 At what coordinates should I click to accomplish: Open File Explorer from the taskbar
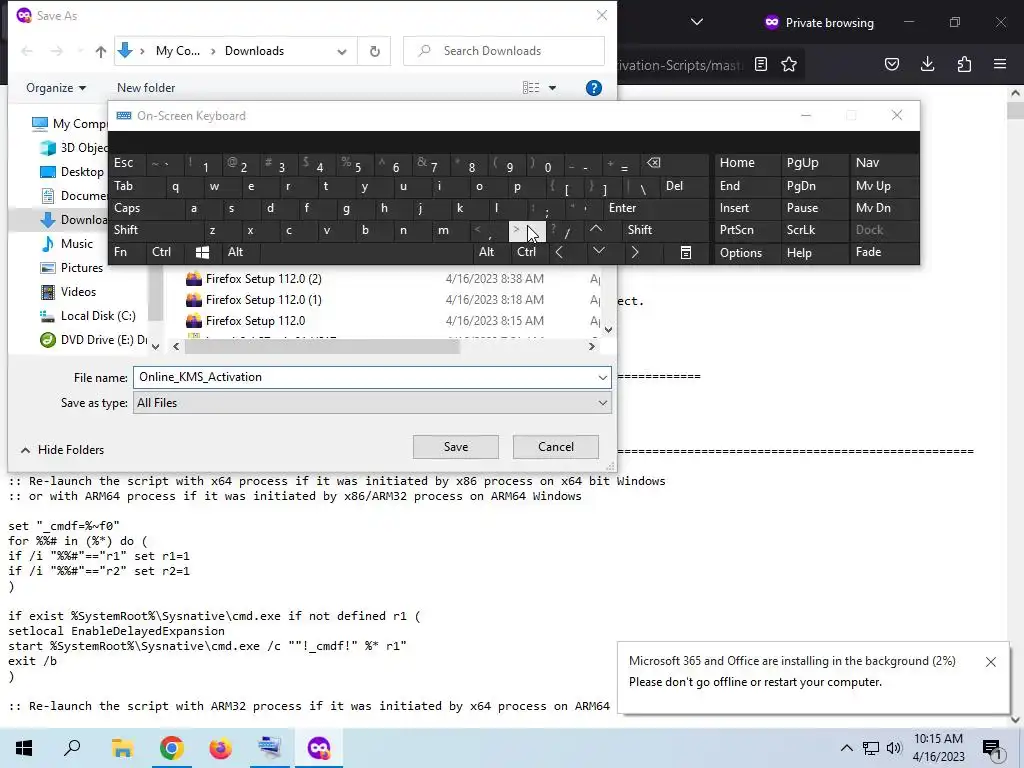point(122,748)
